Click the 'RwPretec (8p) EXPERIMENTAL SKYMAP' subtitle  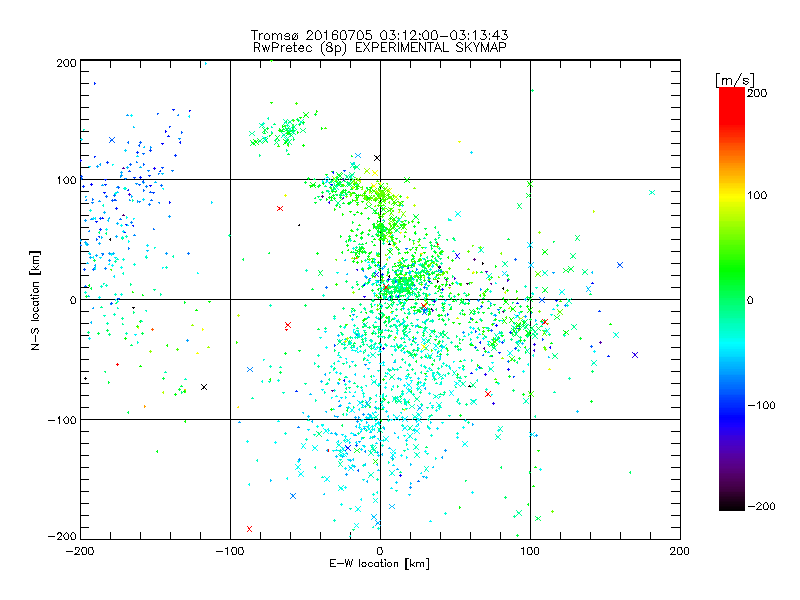point(380,48)
